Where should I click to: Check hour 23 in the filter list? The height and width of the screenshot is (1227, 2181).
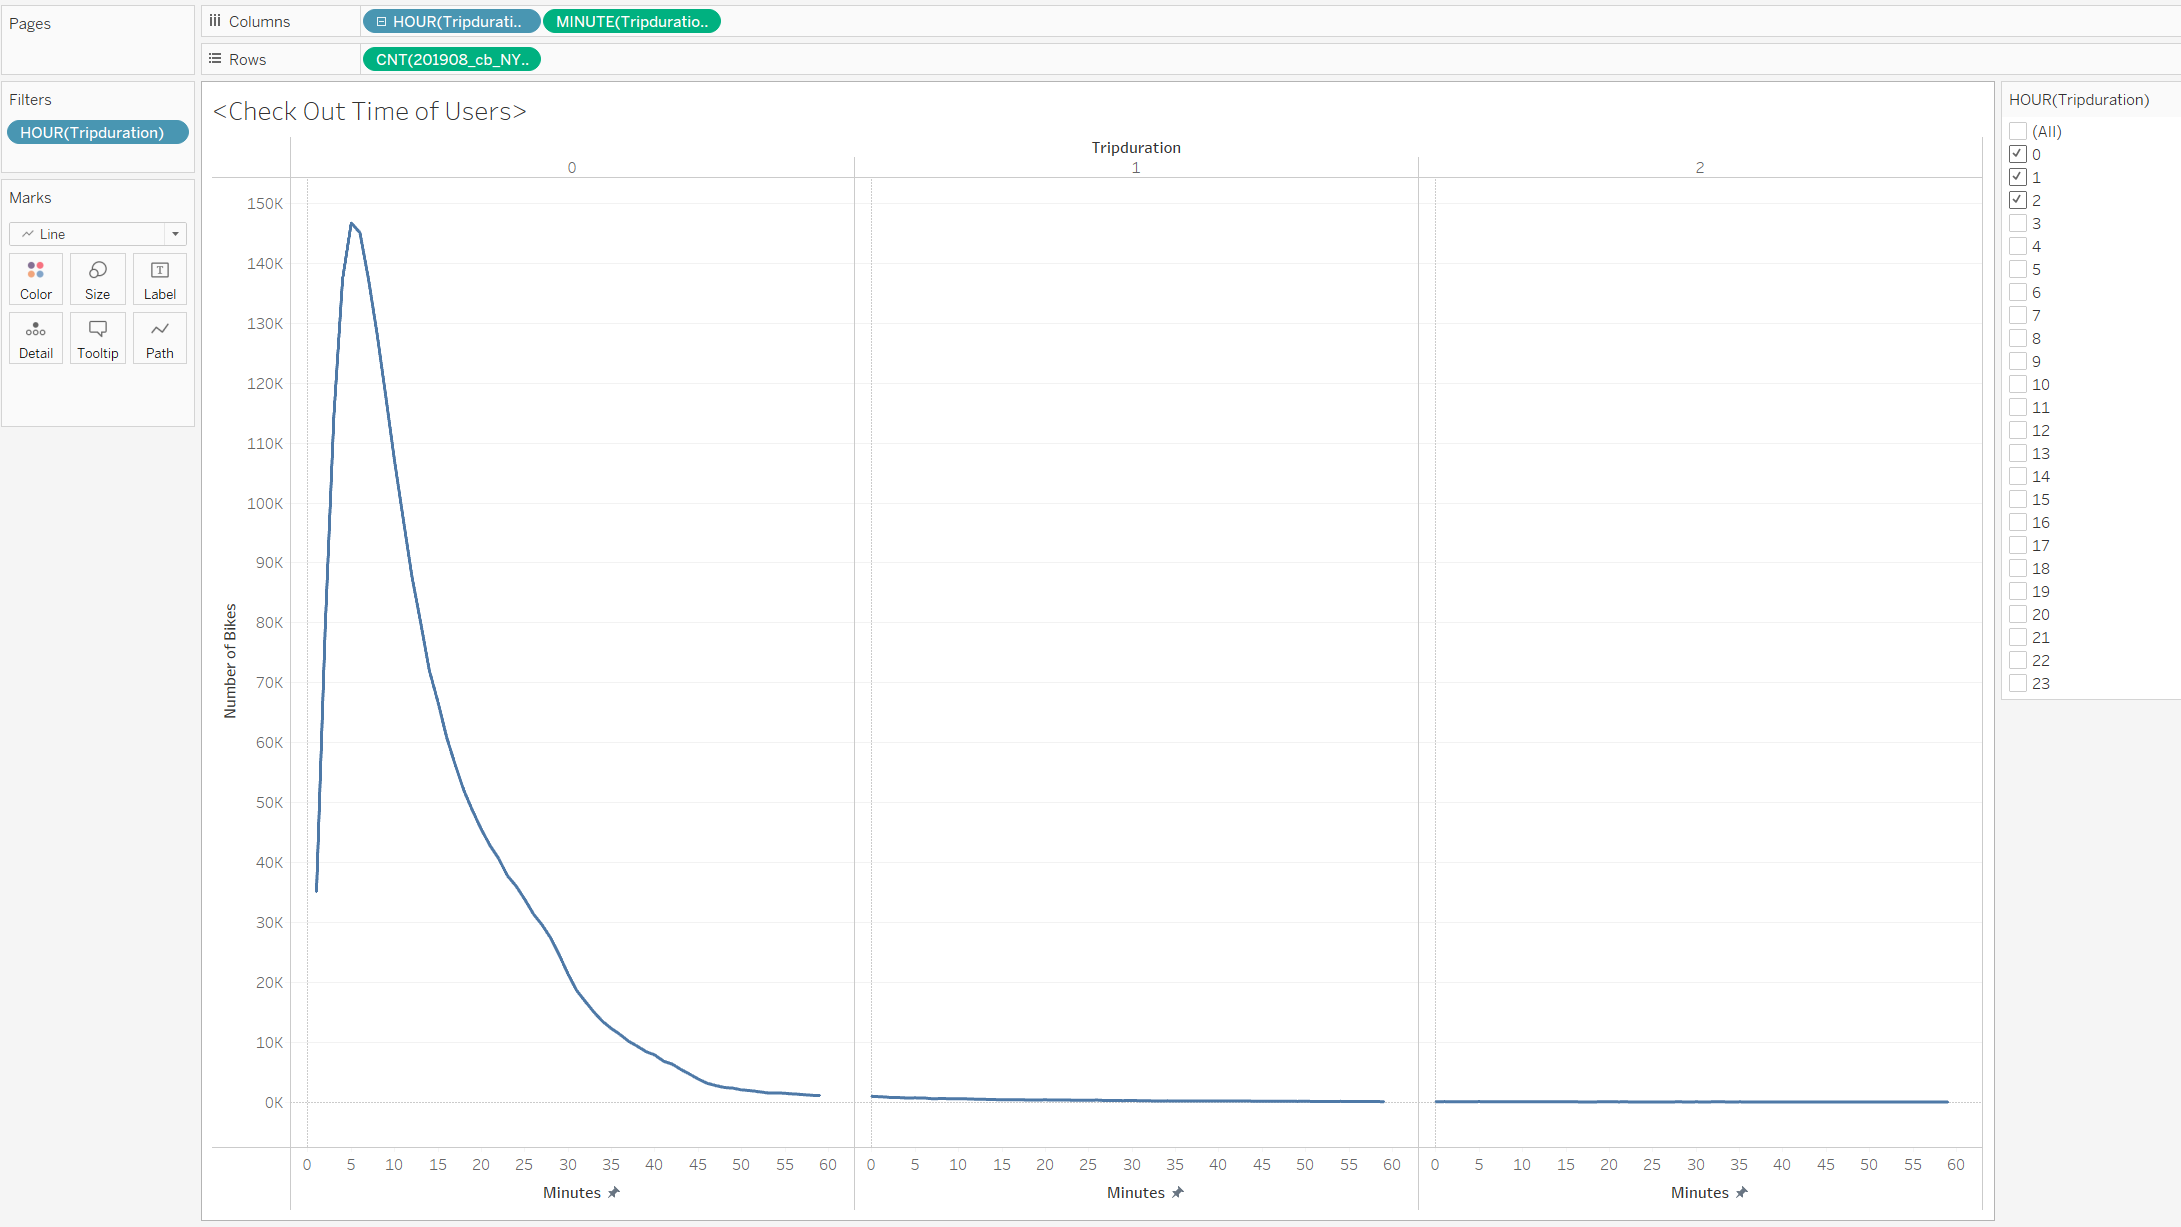click(2019, 682)
